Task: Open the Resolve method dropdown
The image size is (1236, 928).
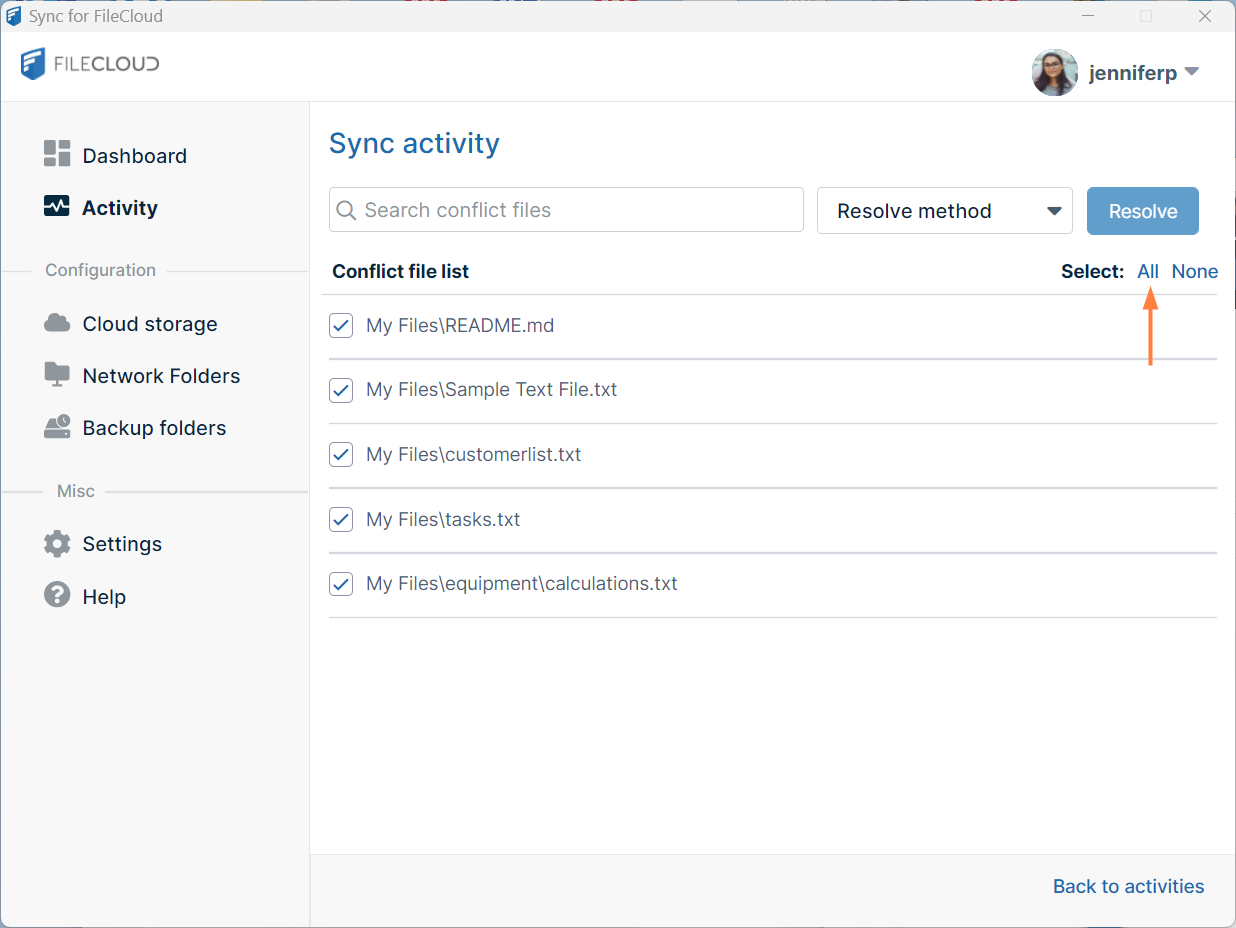Action: click(x=944, y=211)
